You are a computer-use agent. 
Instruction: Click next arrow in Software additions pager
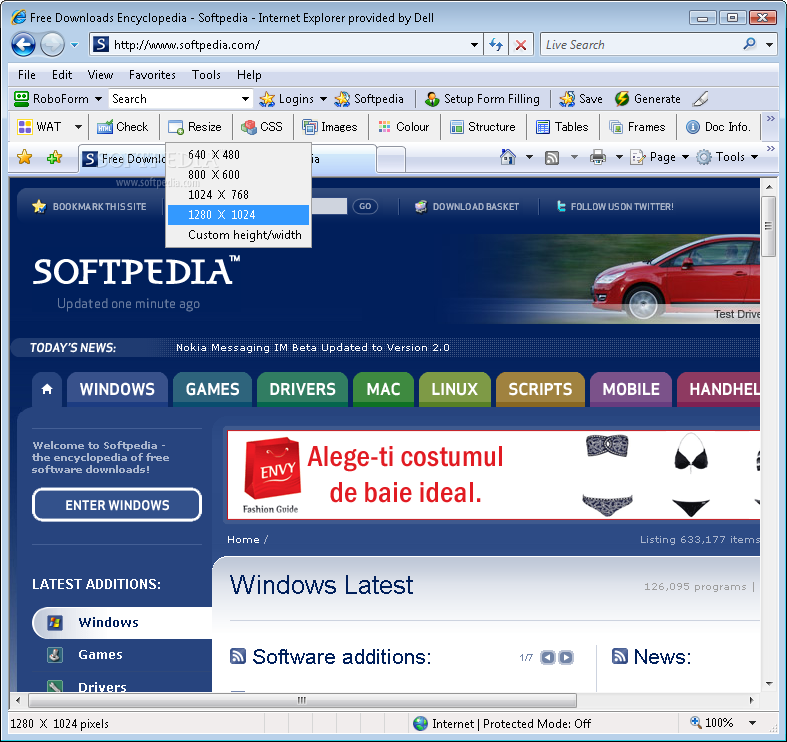tap(566, 657)
